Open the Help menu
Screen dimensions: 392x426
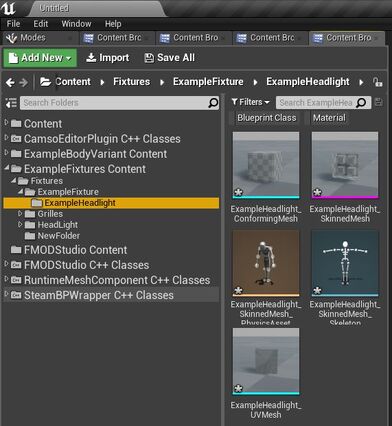113,24
